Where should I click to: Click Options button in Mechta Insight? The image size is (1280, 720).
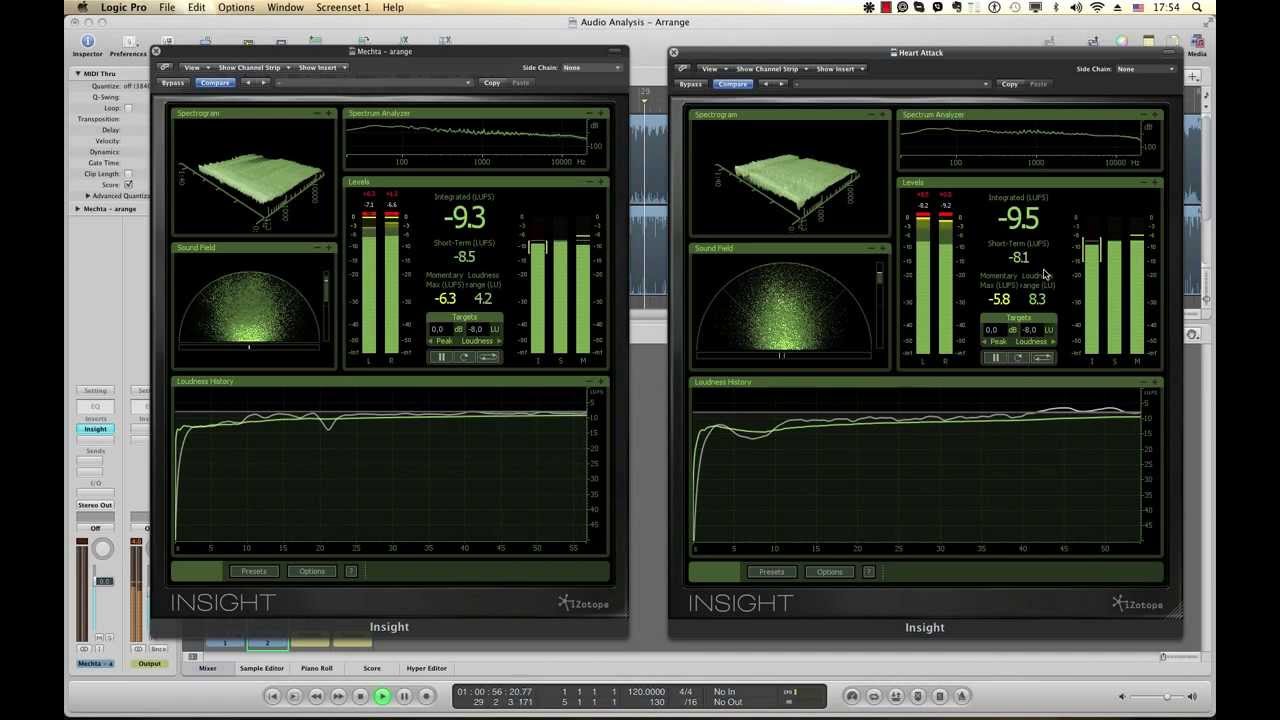pyautogui.click(x=312, y=571)
